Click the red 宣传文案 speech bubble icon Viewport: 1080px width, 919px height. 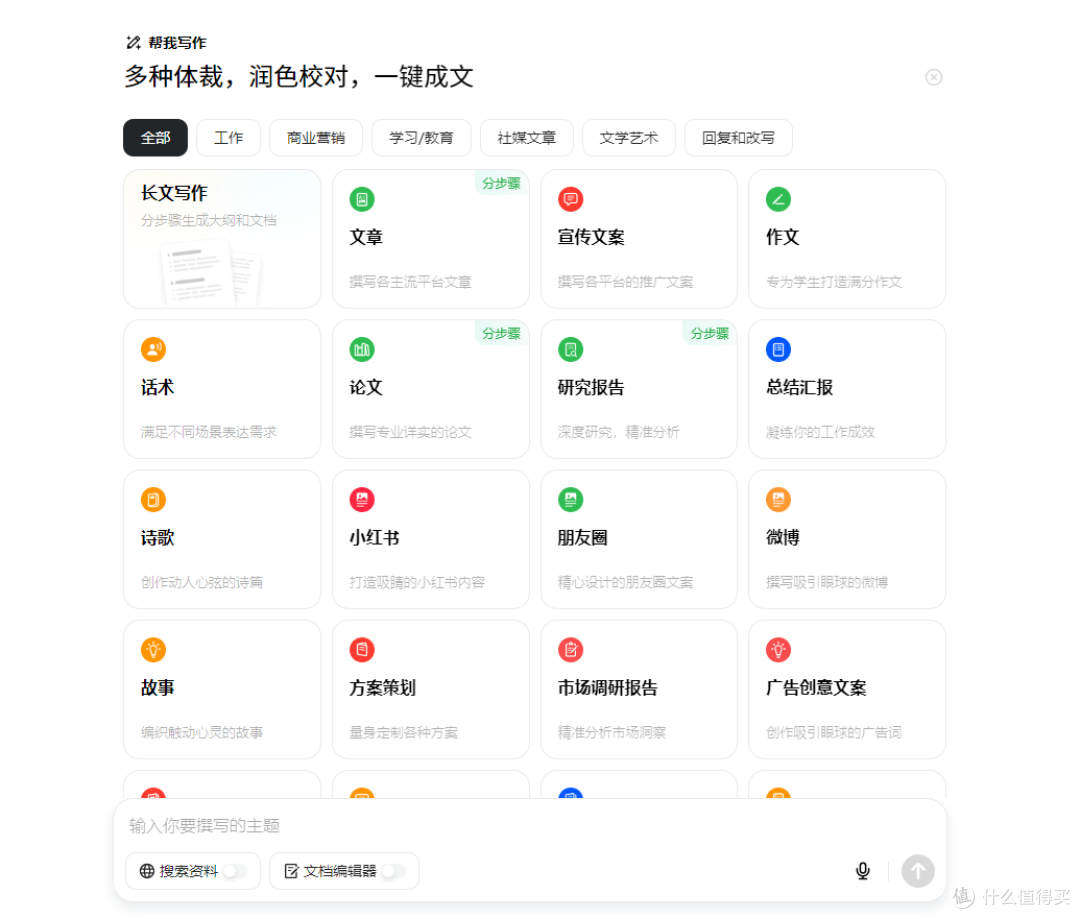click(570, 200)
